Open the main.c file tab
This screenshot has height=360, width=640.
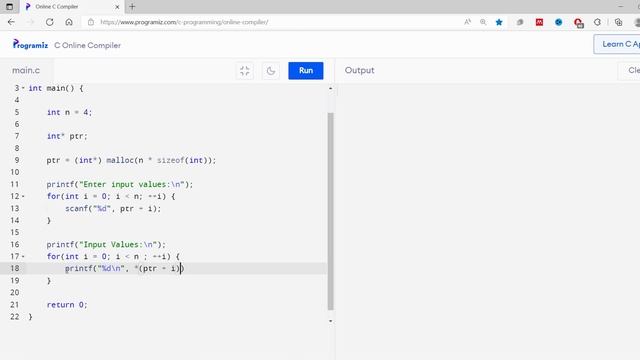coord(26,70)
